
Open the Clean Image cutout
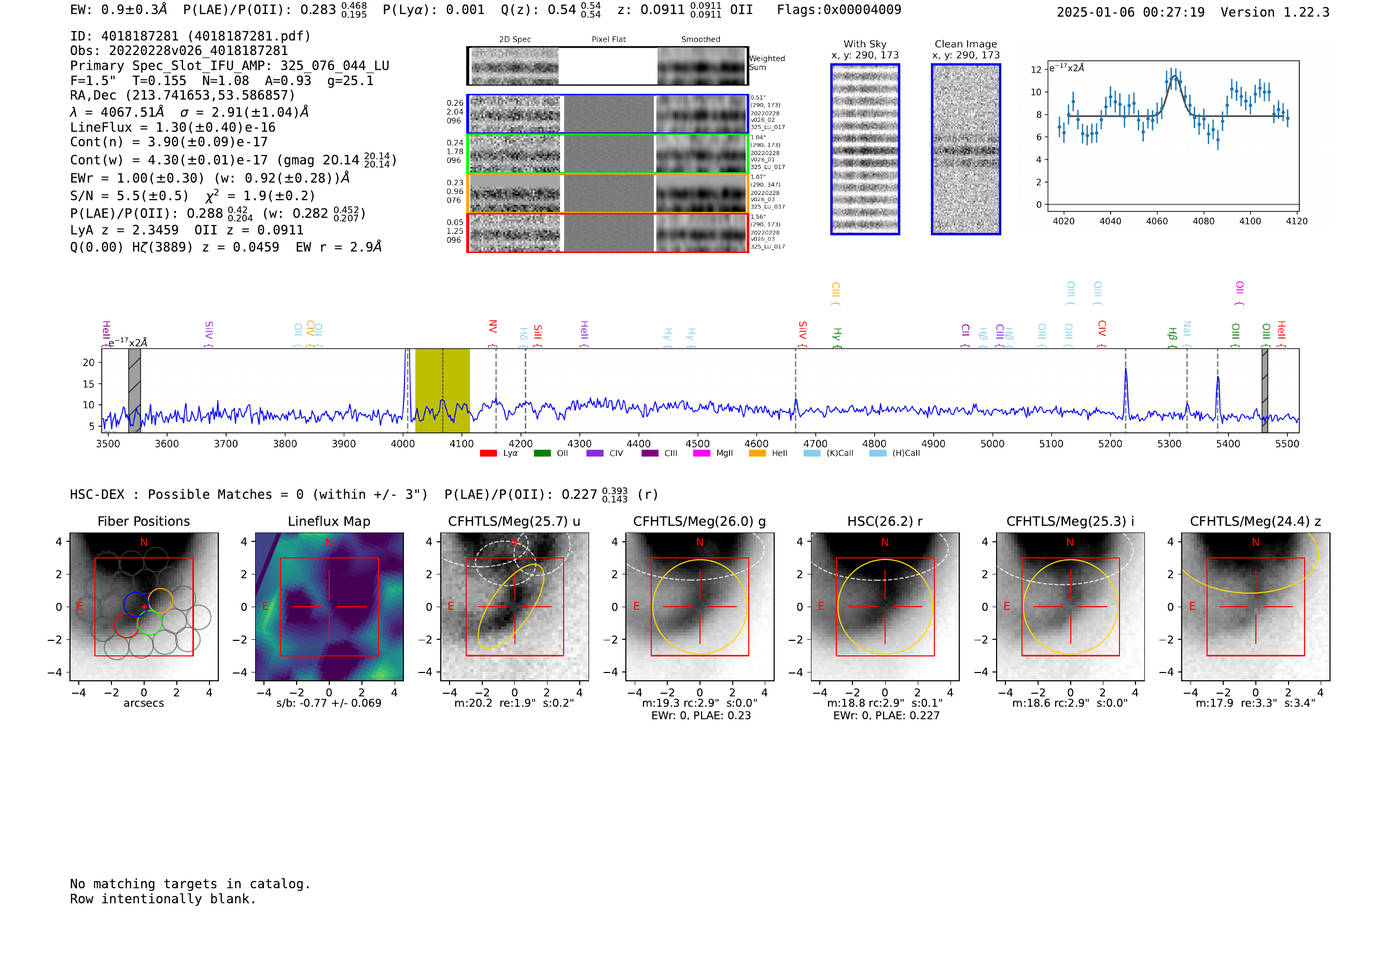coord(966,149)
